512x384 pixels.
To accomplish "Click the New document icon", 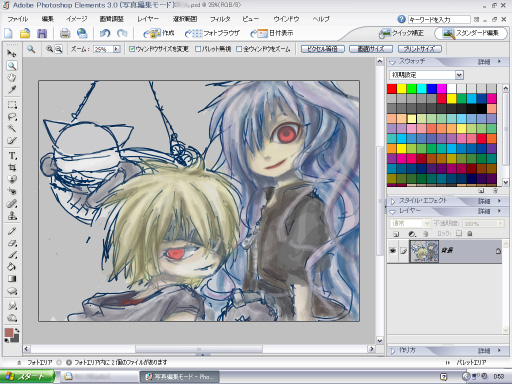I will click(x=8, y=33).
